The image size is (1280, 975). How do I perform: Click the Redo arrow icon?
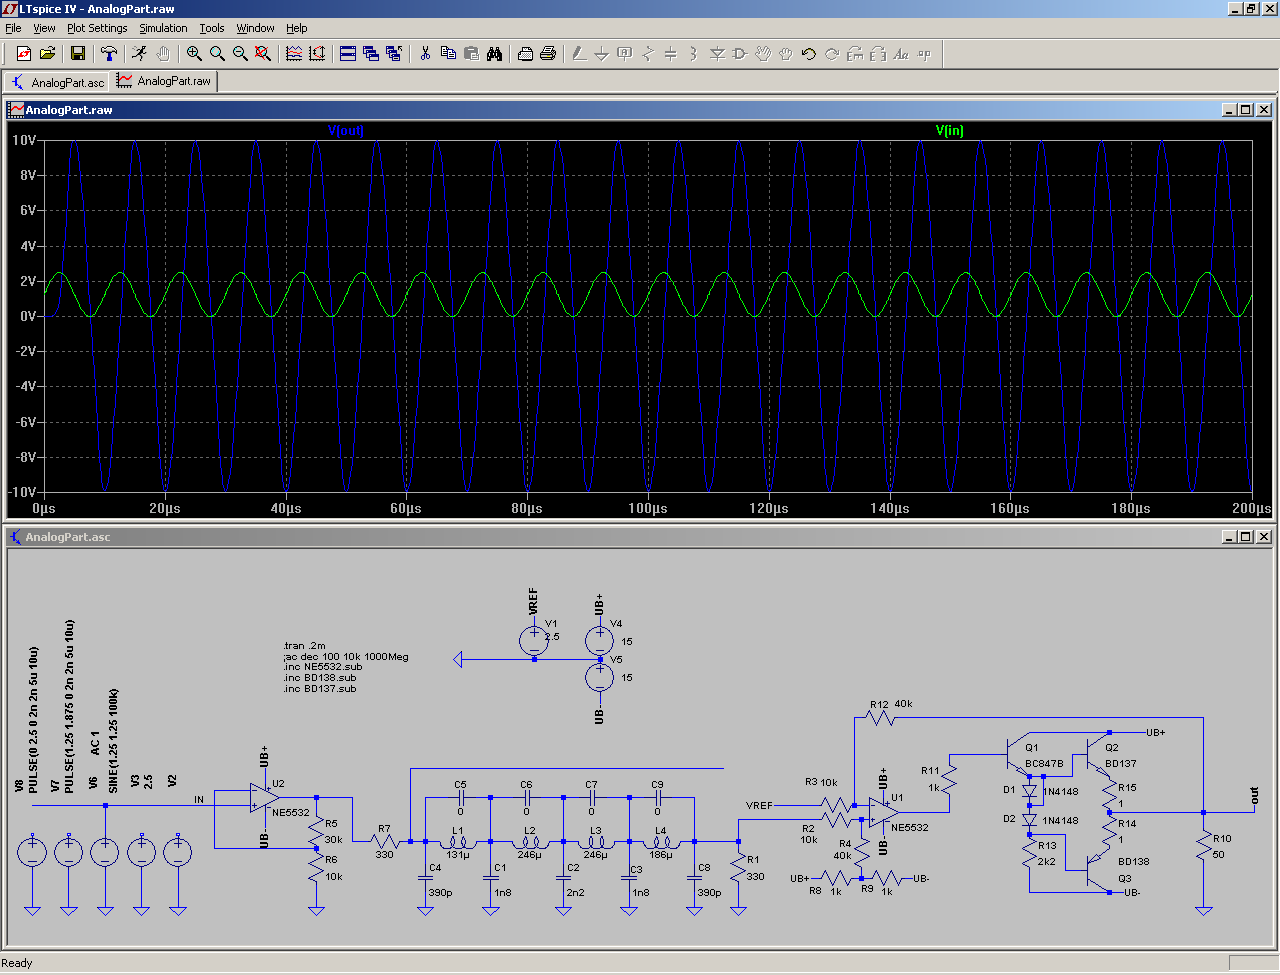[x=832, y=53]
